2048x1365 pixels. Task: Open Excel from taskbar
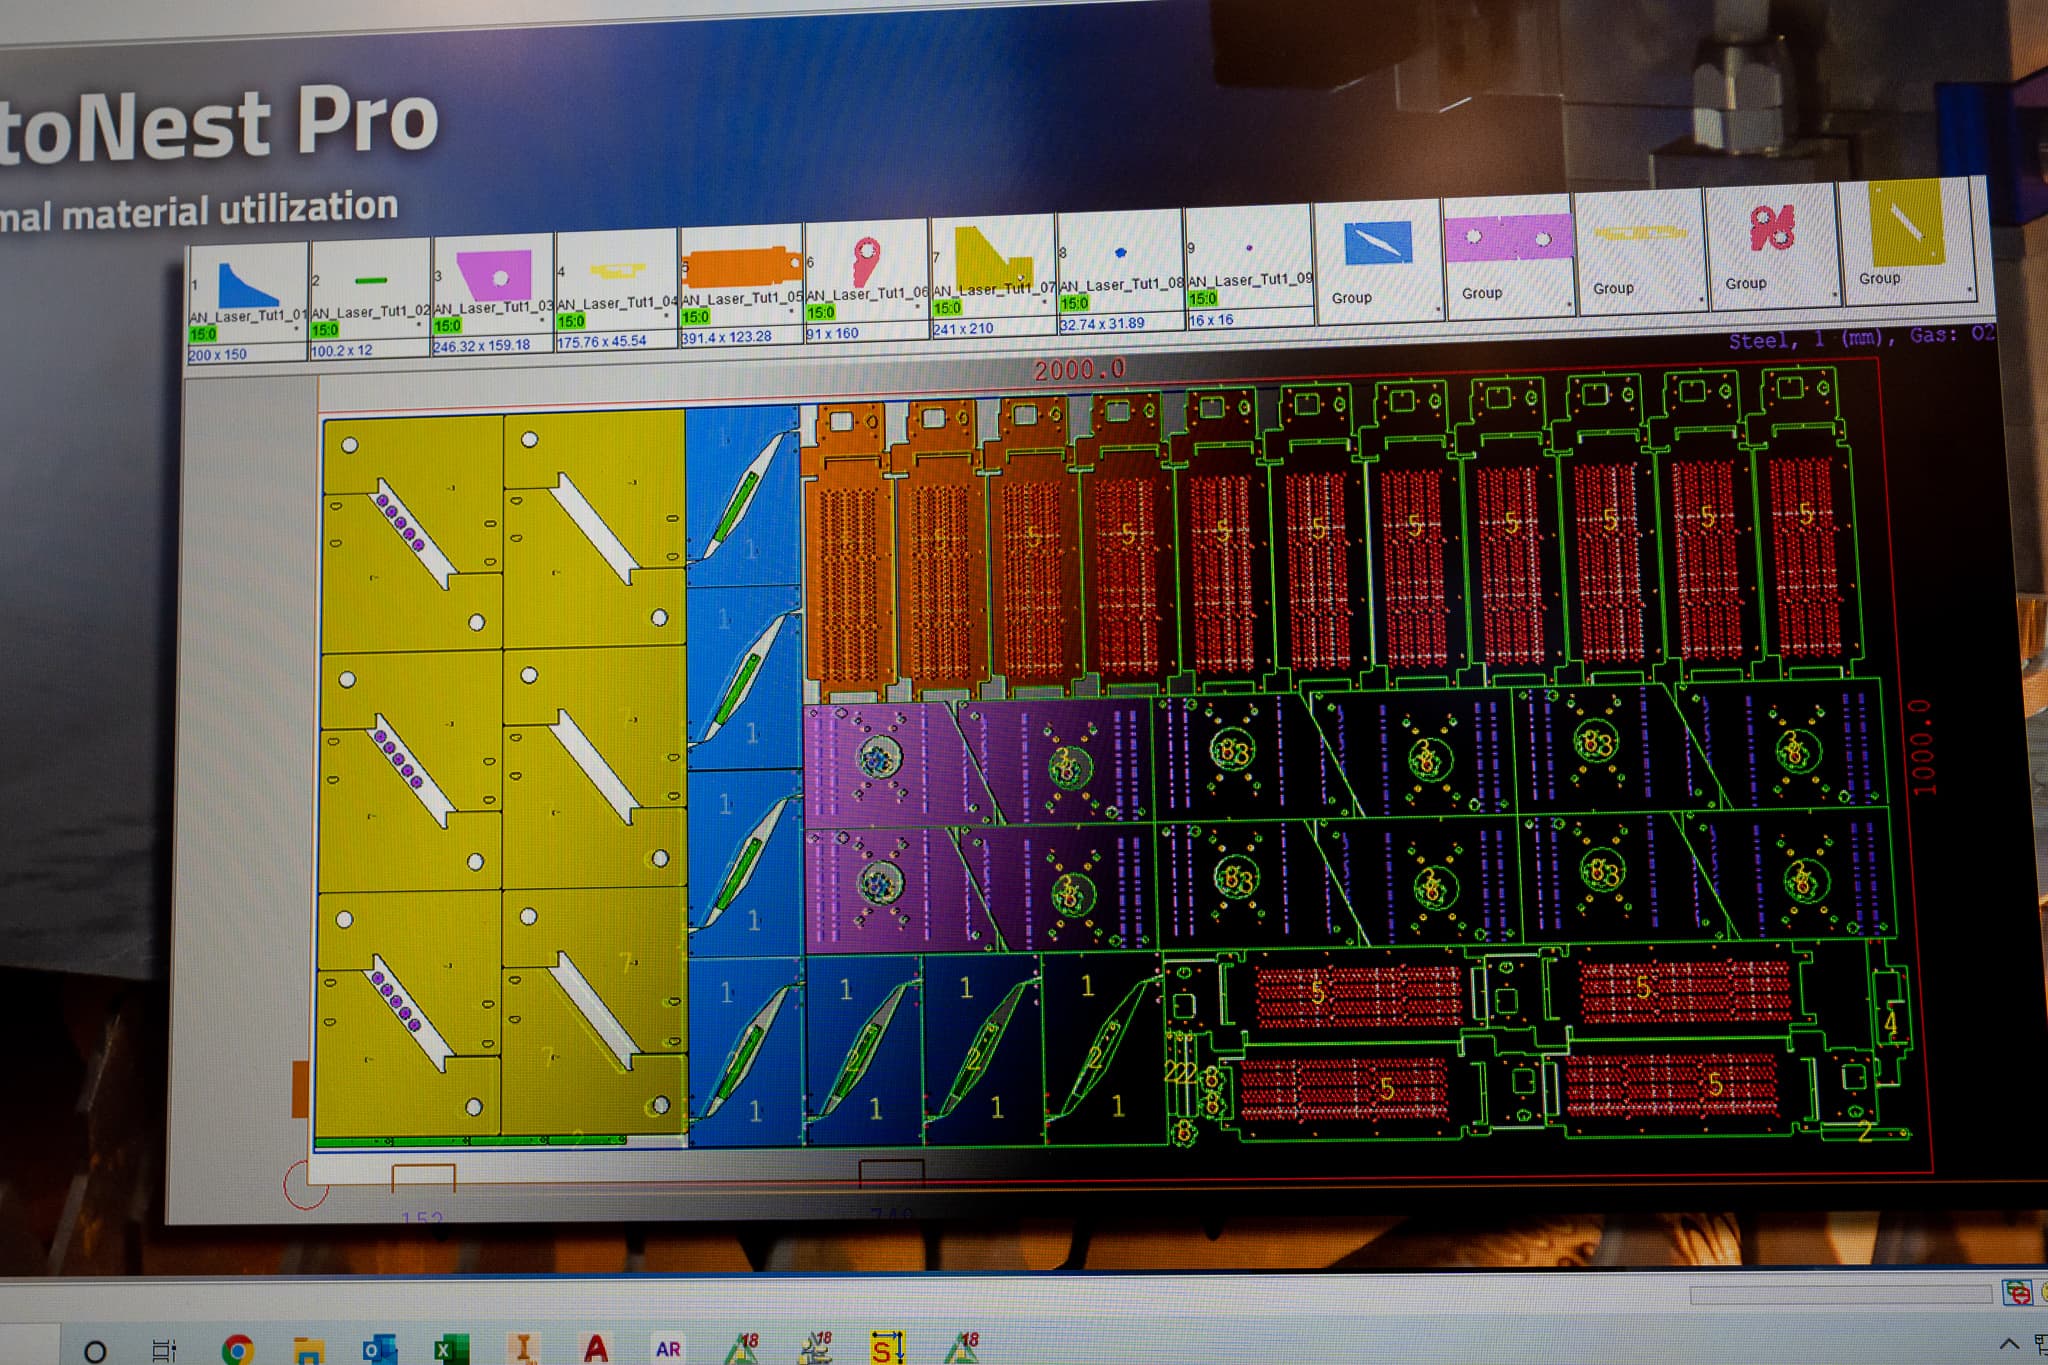451,1349
